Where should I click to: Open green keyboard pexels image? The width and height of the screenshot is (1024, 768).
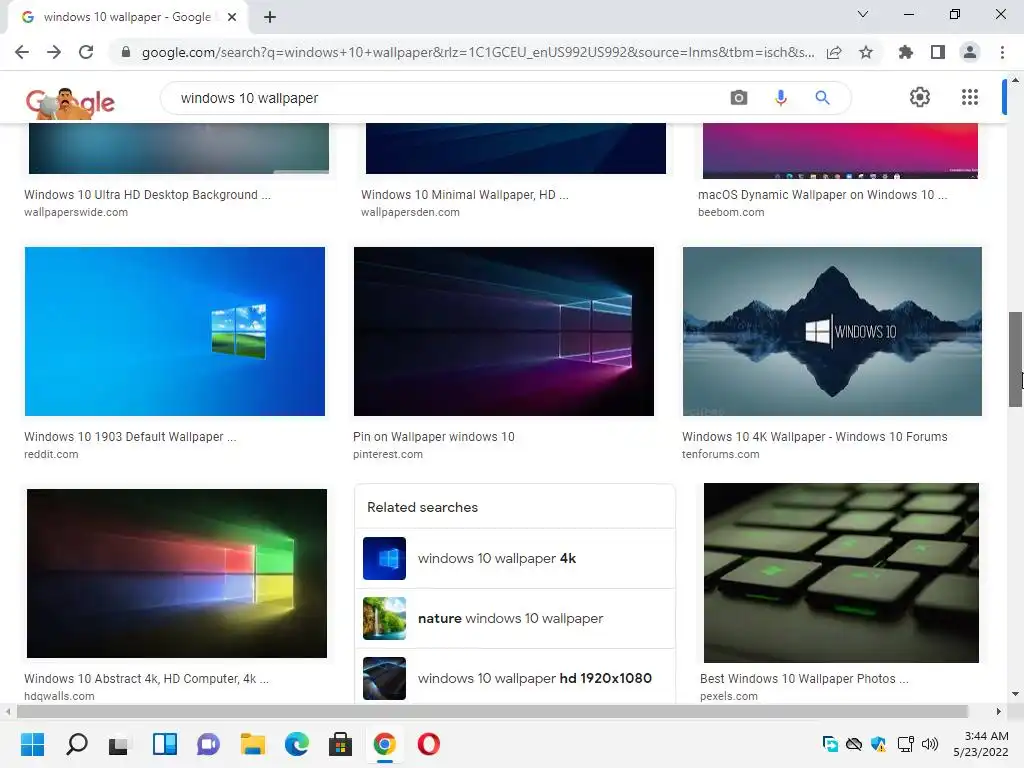[841, 573]
